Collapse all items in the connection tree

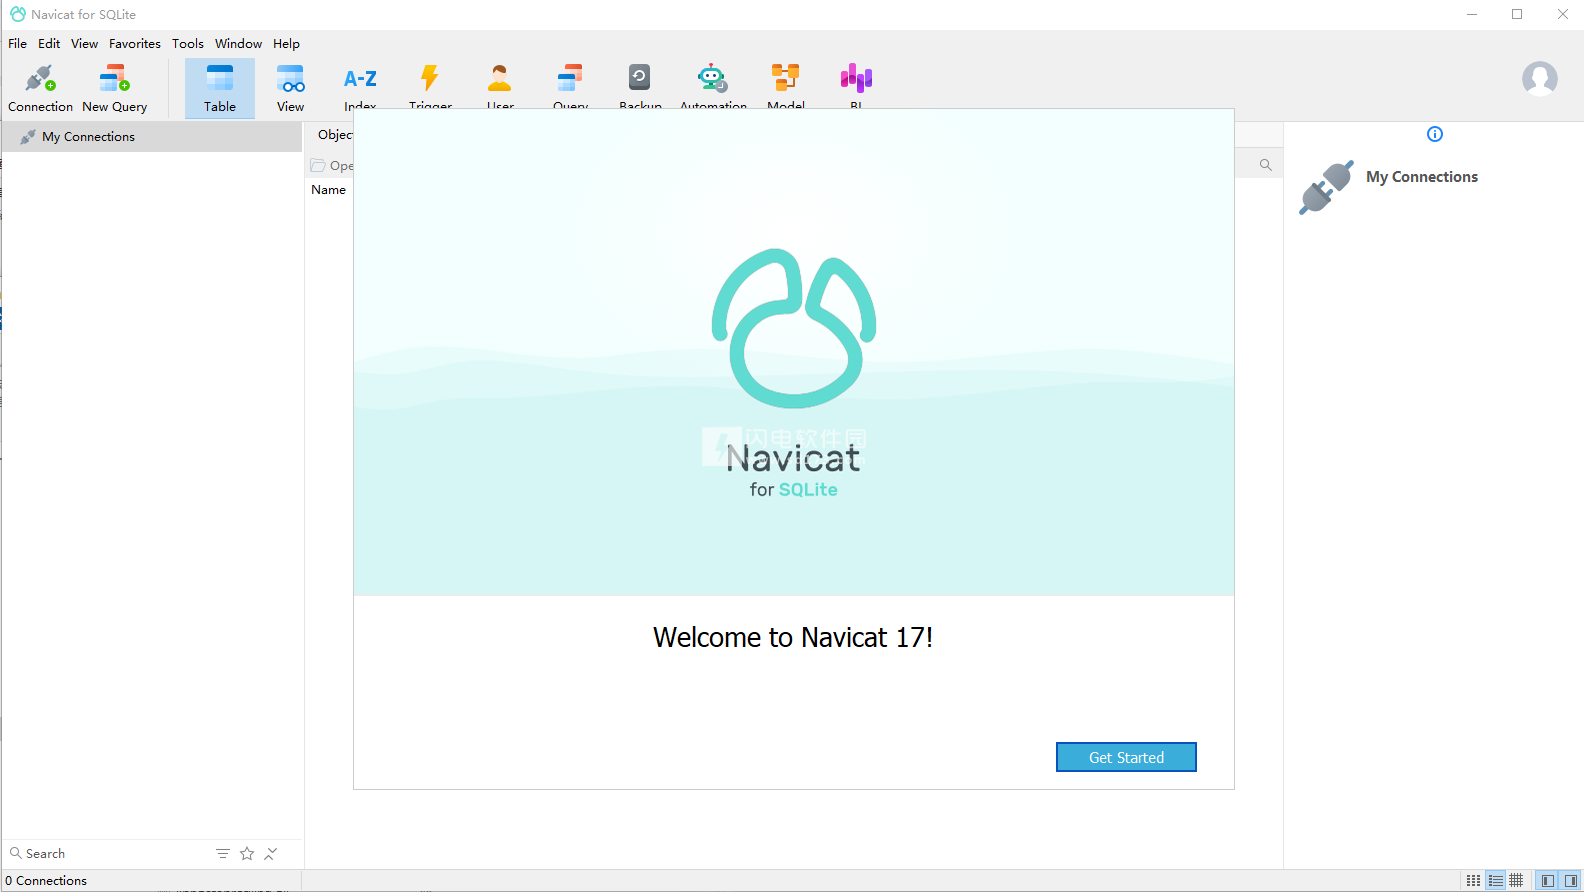click(x=271, y=853)
